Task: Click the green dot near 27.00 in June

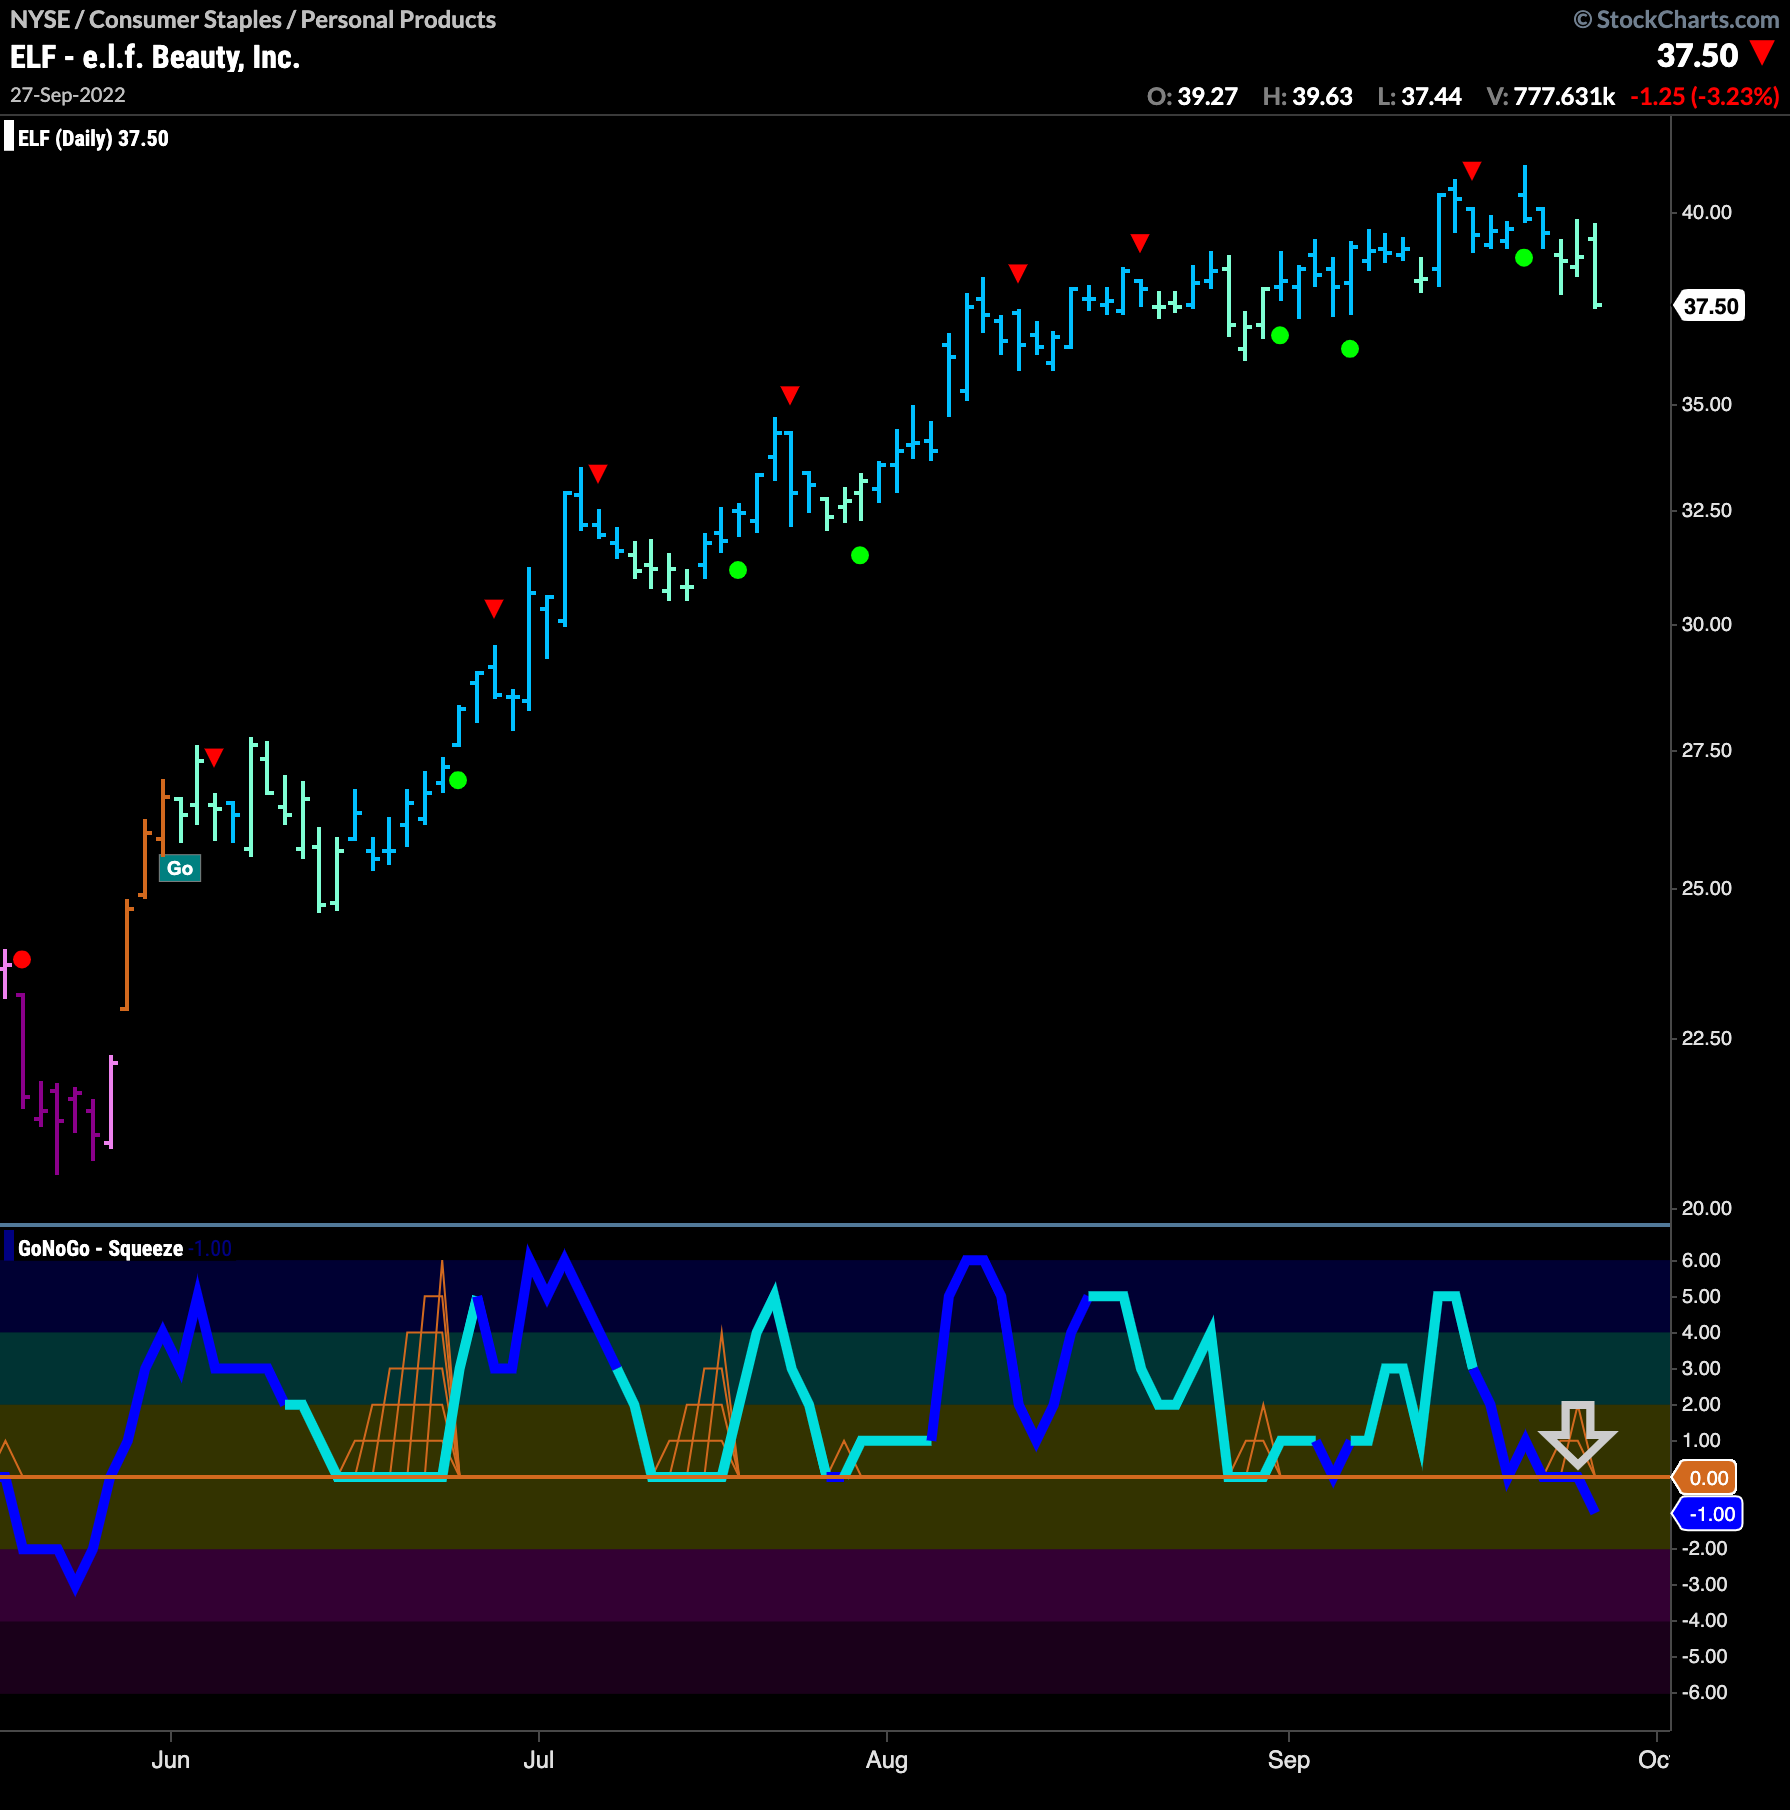Action: 458,780
